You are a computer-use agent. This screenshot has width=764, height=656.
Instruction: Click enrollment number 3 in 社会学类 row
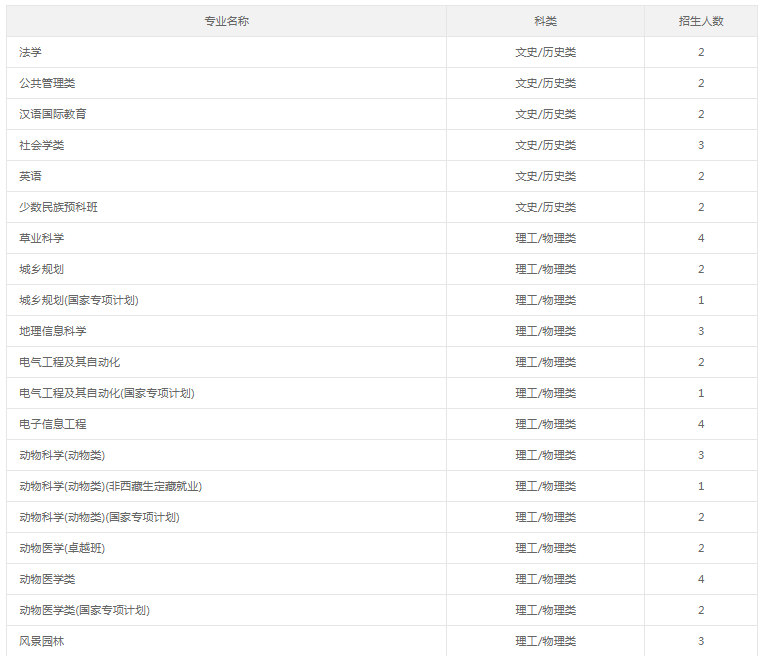pos(701,145)
